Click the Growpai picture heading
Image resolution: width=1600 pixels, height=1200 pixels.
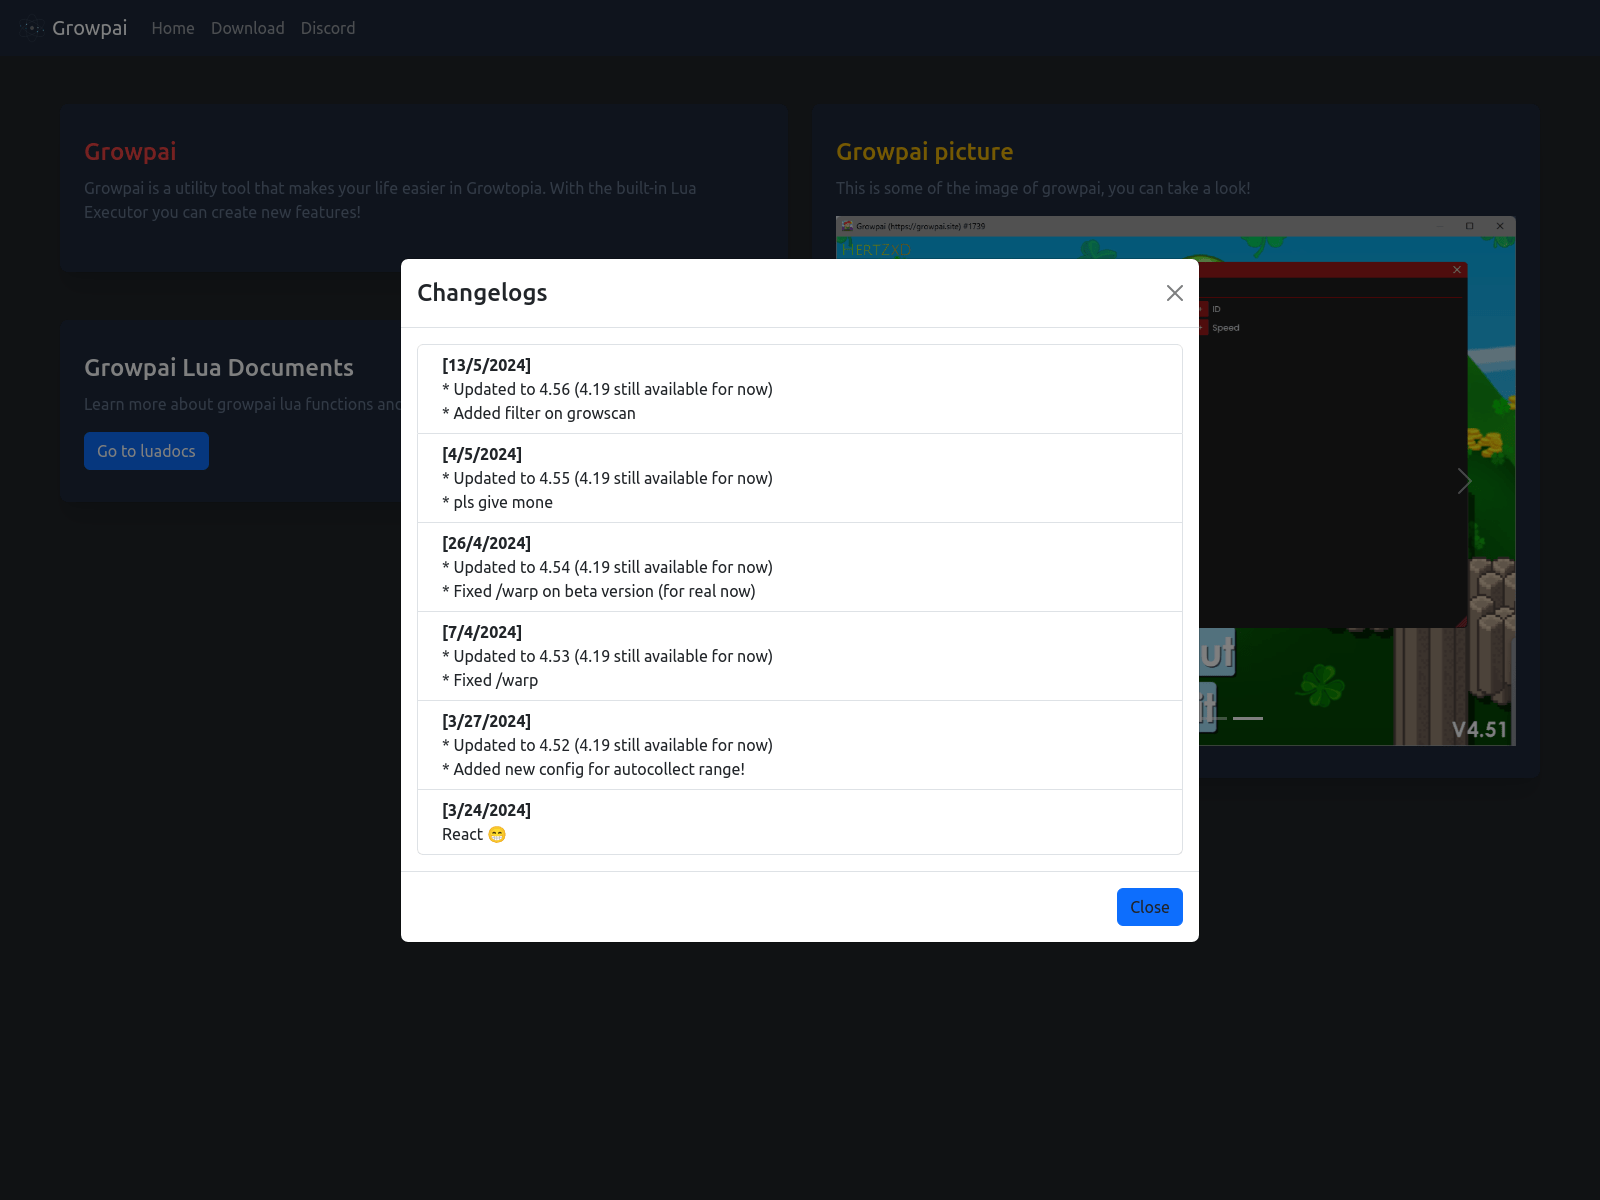pyautogui.click(x=925, y=152)
